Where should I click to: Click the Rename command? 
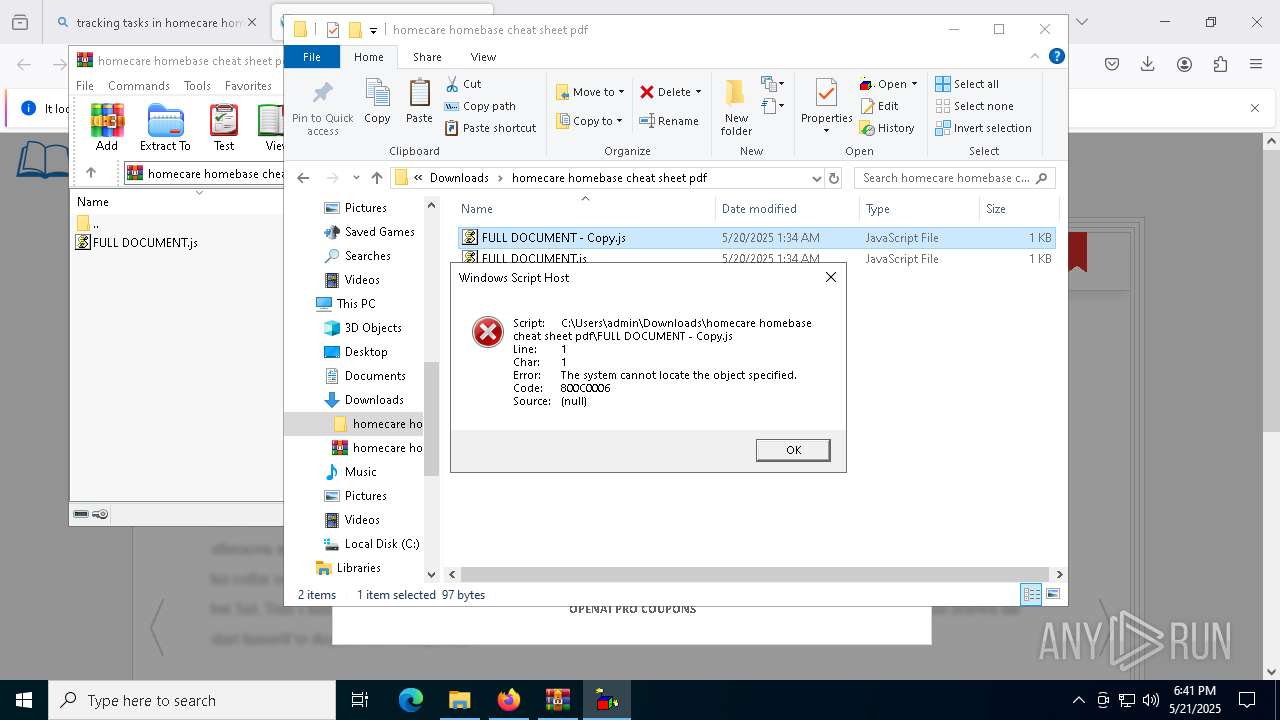coord(669,121)
